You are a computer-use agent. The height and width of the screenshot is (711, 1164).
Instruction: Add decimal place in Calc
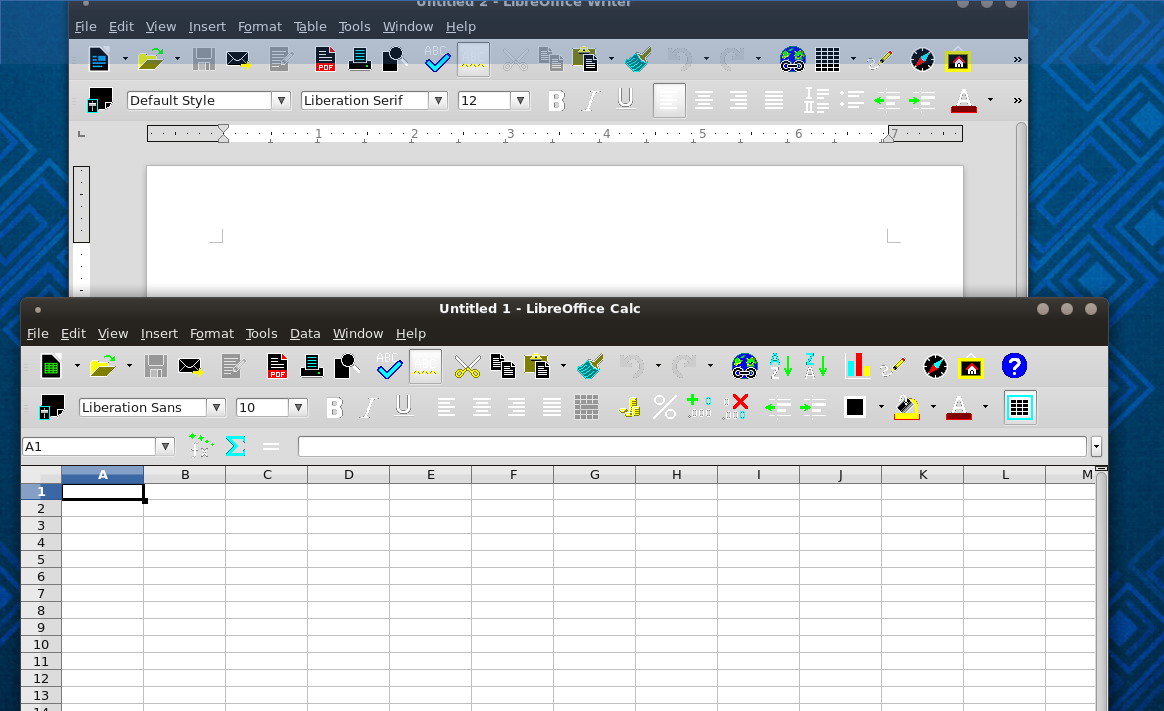click(x=699, y=407)
